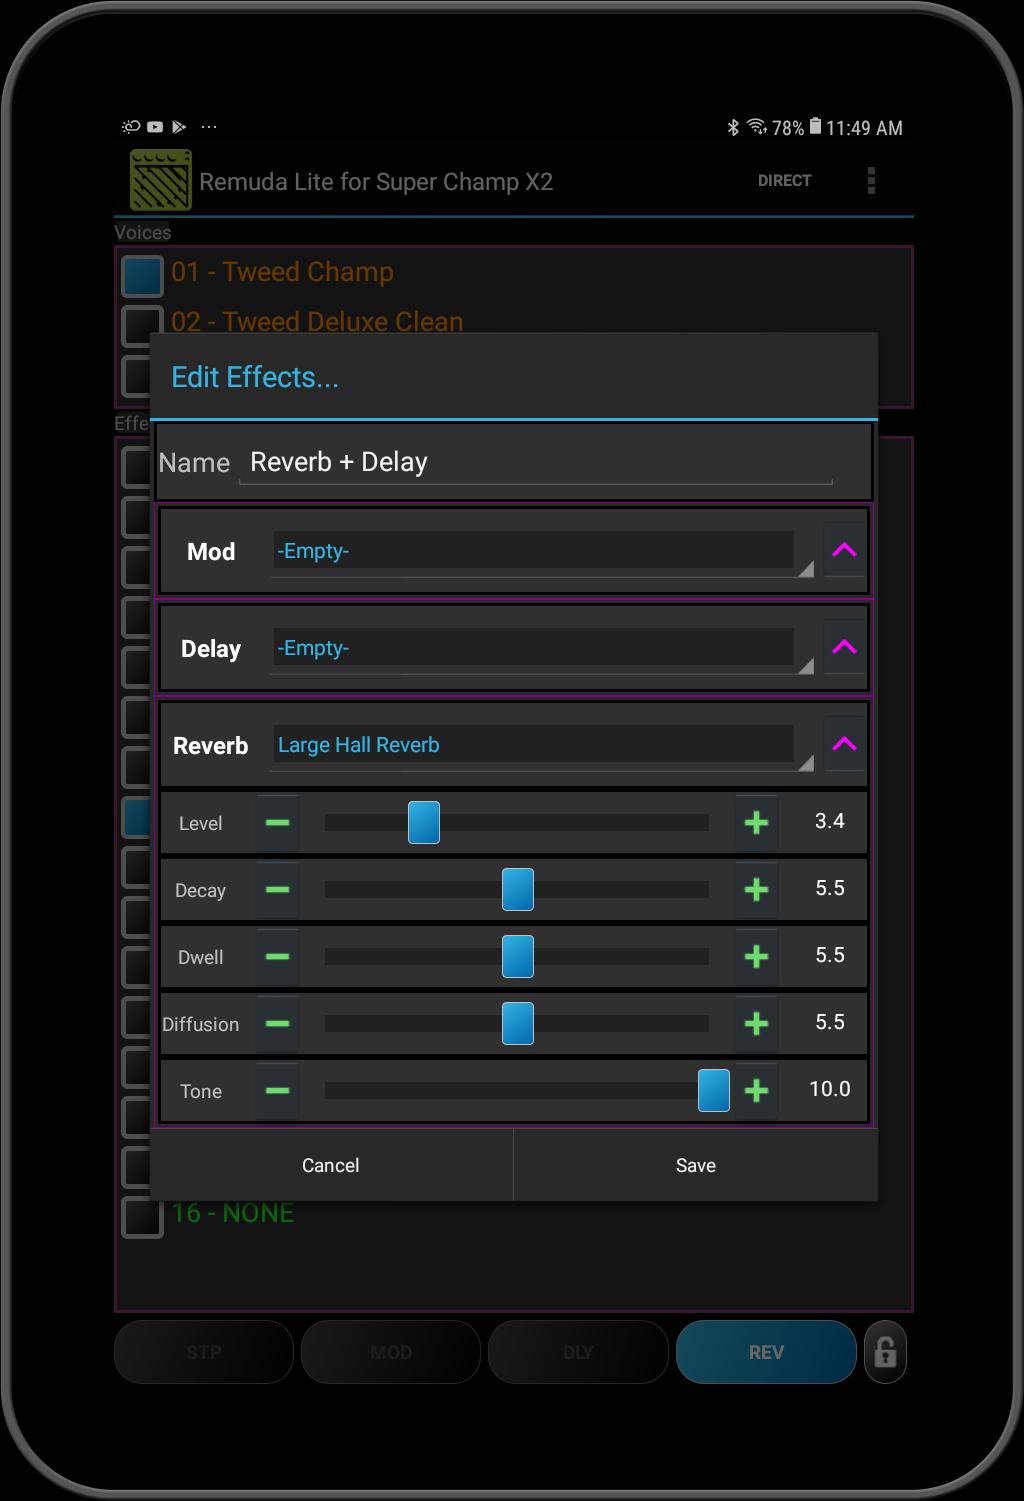1024x1501 pixels.
Task: Select the REV tab button
Action: pyautogui.click(x=766, y=1352)
